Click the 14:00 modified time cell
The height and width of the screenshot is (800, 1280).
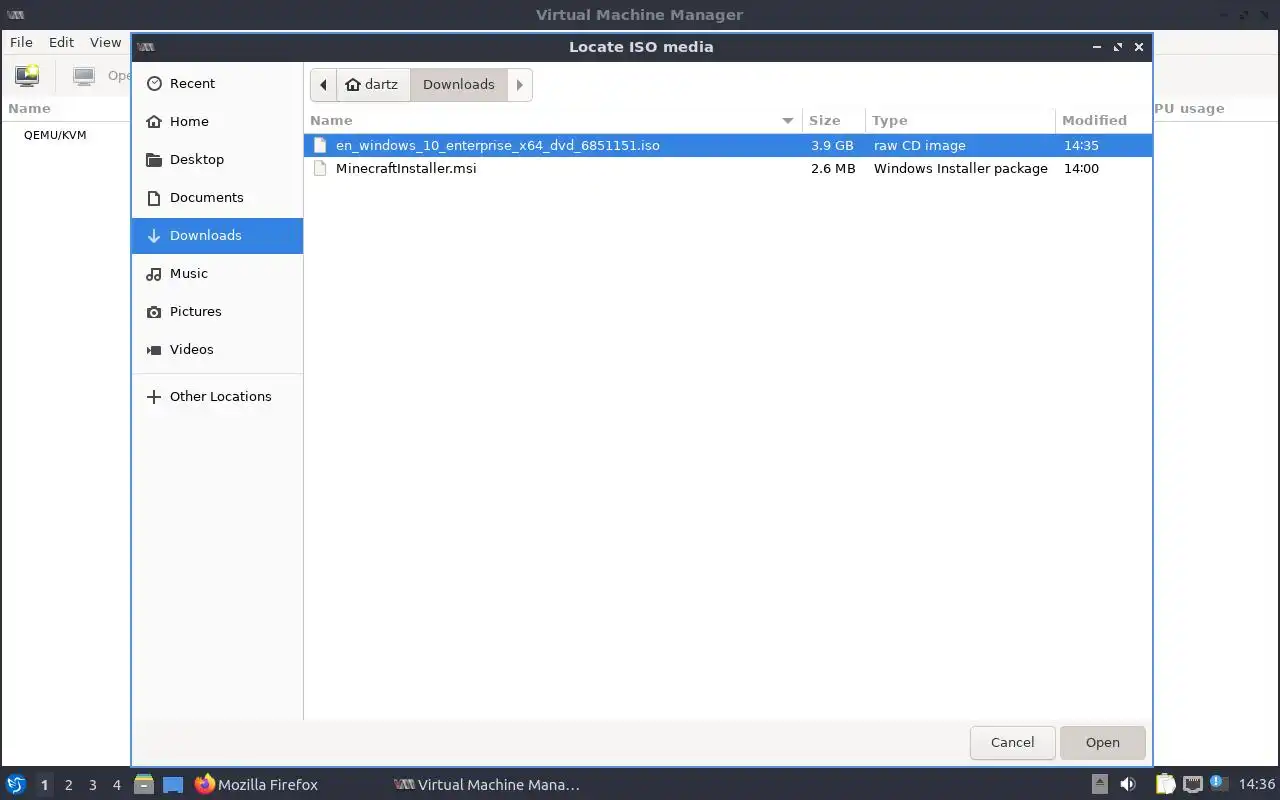[x=1081, y=168]
